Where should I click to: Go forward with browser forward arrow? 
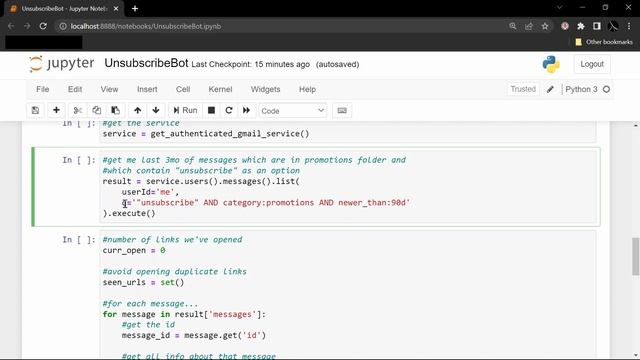coord(27,26)
